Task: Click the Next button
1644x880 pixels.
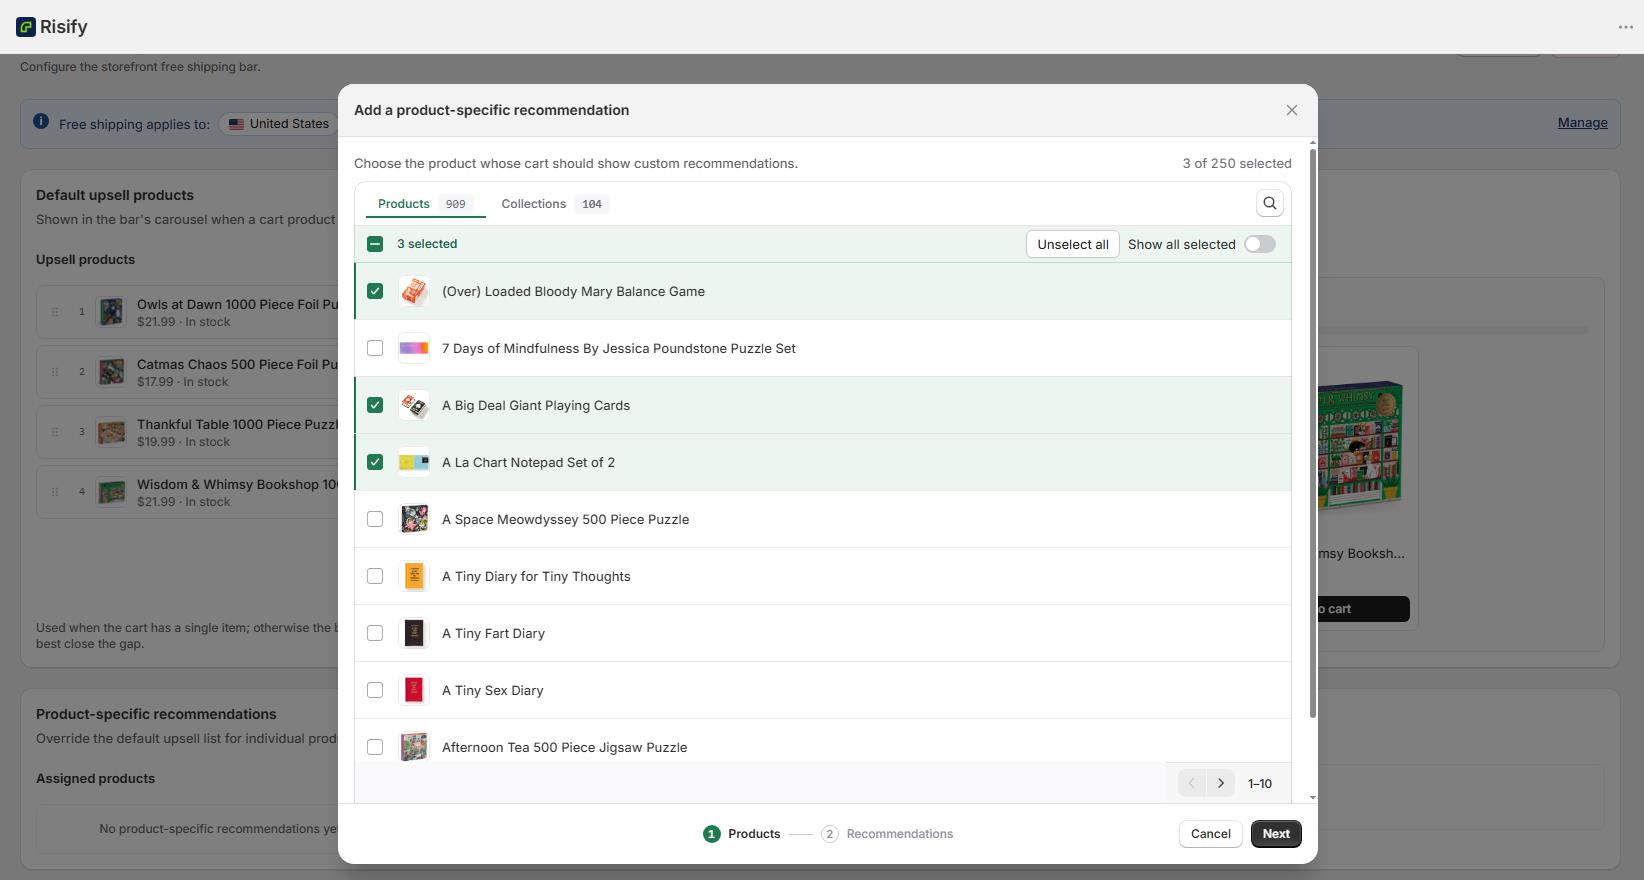Action: (x=1276, y=834)
